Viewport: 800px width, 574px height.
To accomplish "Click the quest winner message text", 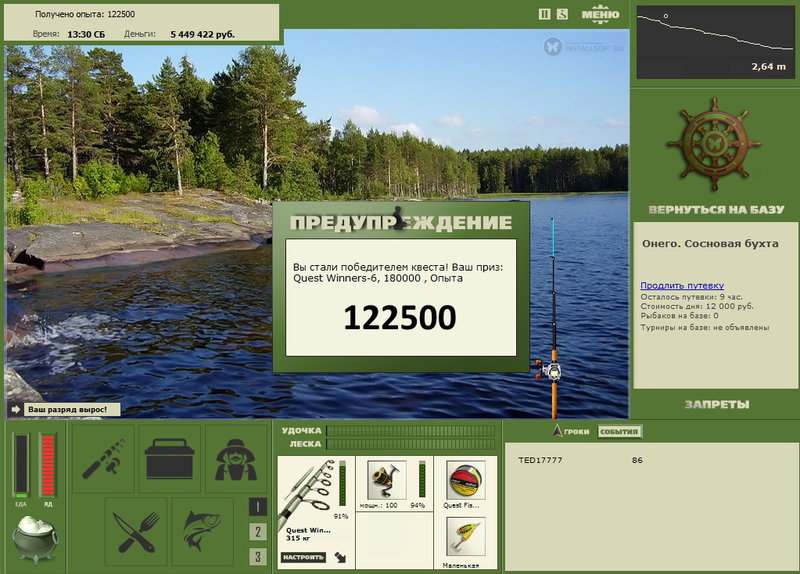I will [398, 272].
